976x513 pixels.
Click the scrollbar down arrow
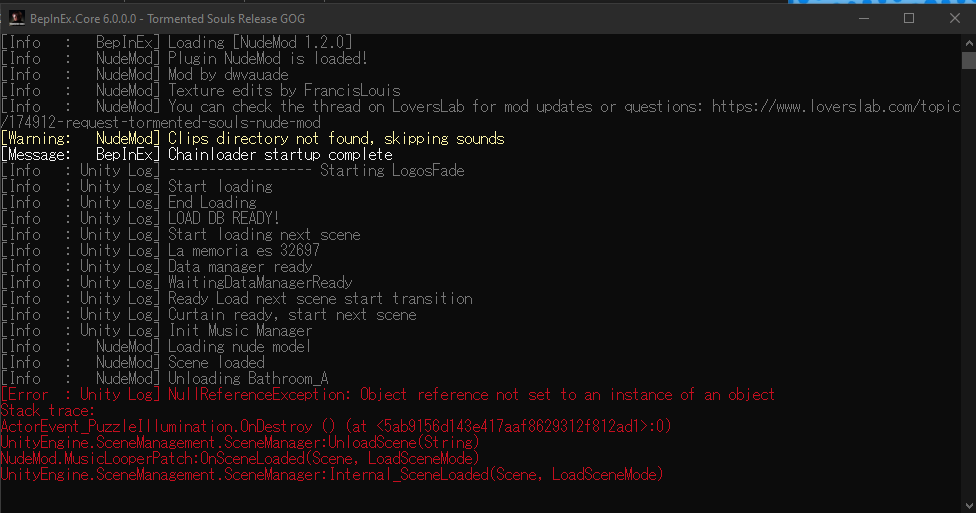pos(969,505)
